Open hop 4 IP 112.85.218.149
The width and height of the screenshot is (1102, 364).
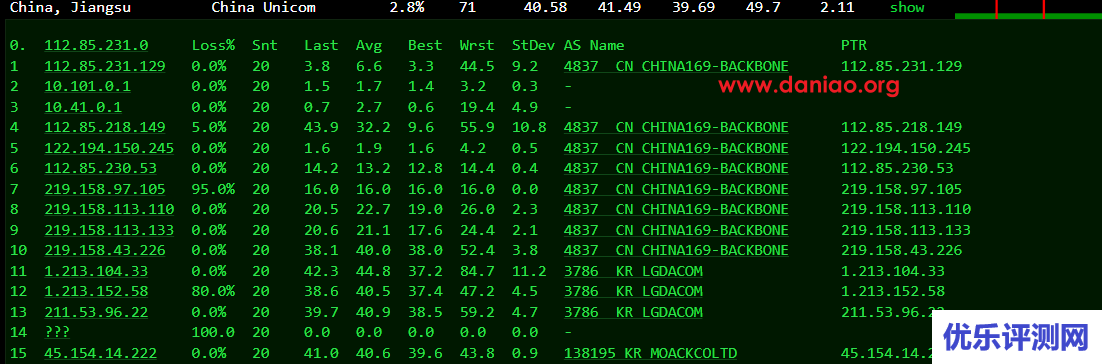coord(105,127)
